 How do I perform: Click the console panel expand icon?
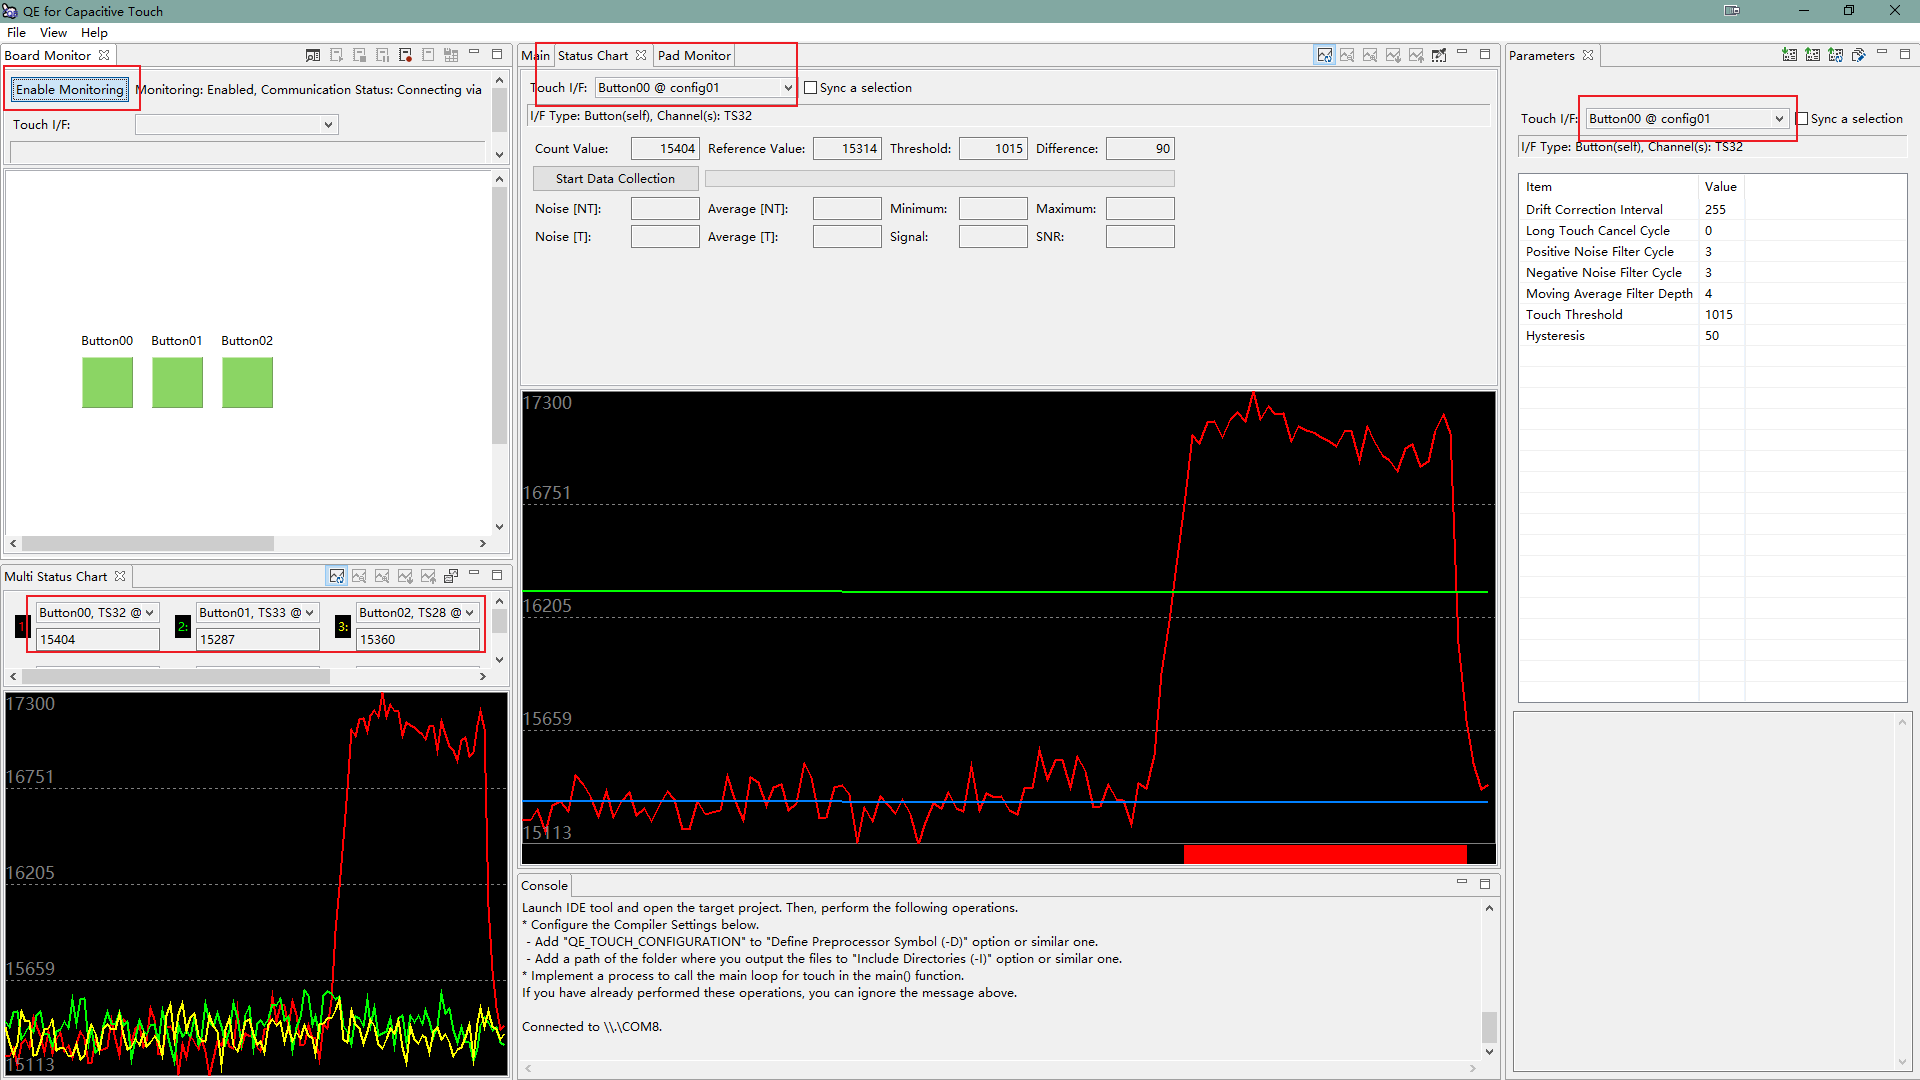point(1485,884)
